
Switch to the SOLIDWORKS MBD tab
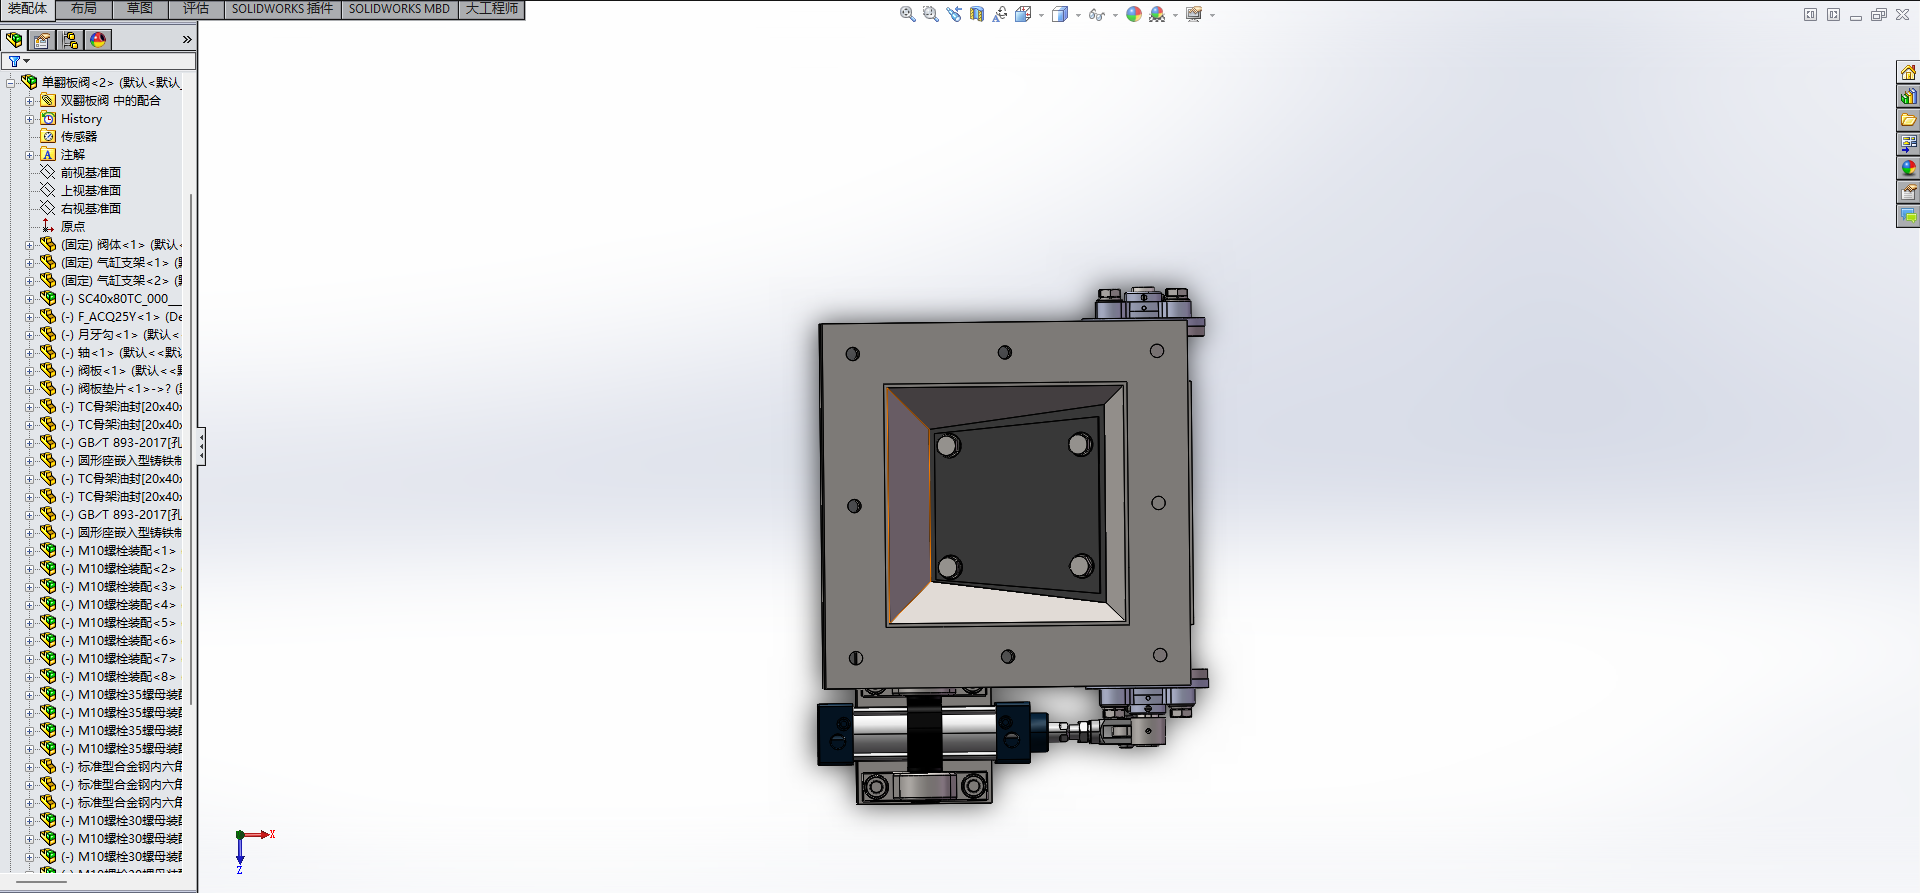click(x=399, y=9)
